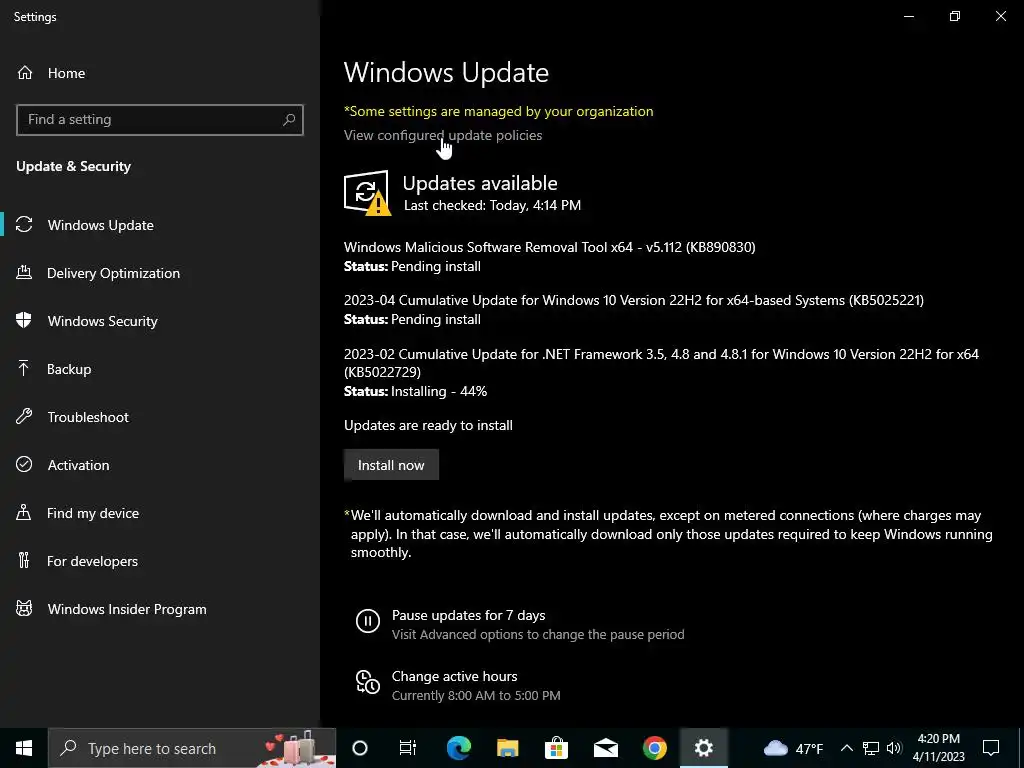1024x768 pixels.
Task: Click the managed by your organization notice
Action: point(498,111)
